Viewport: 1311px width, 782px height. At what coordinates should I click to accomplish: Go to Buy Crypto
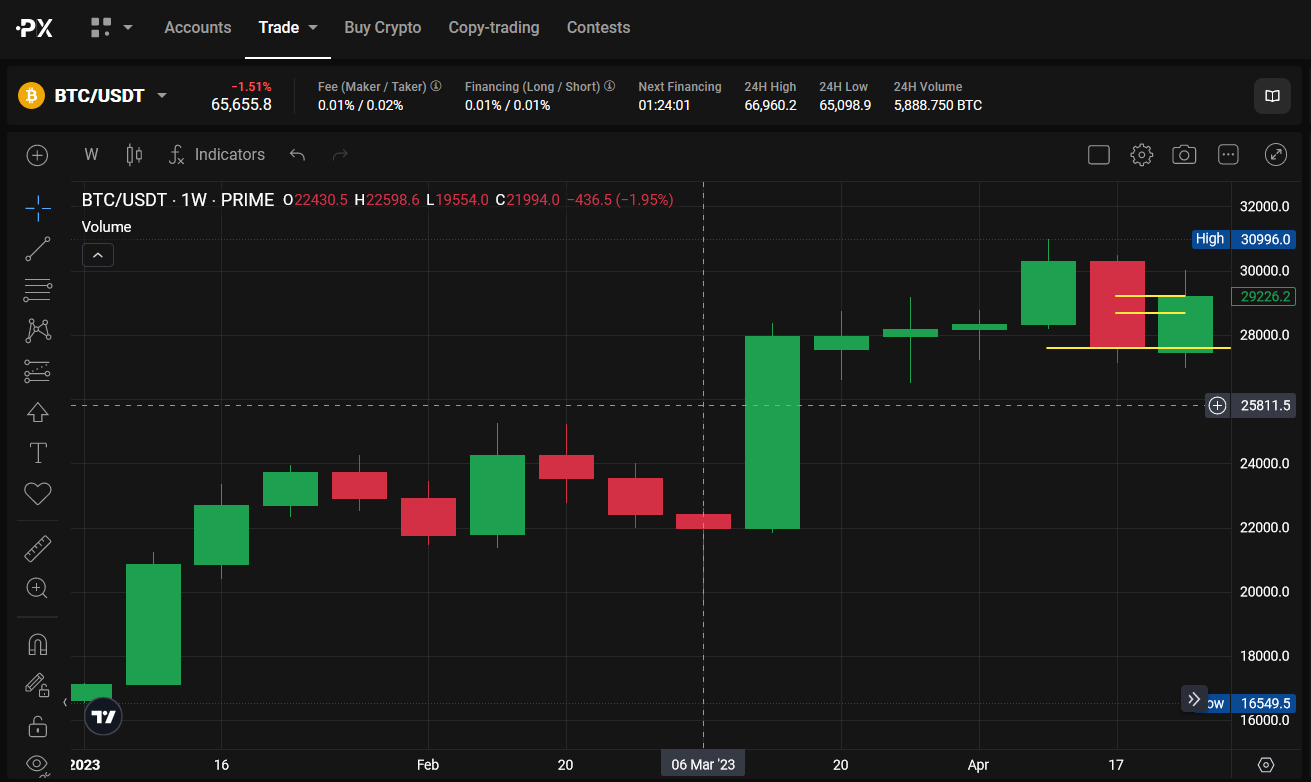point(382,28)
